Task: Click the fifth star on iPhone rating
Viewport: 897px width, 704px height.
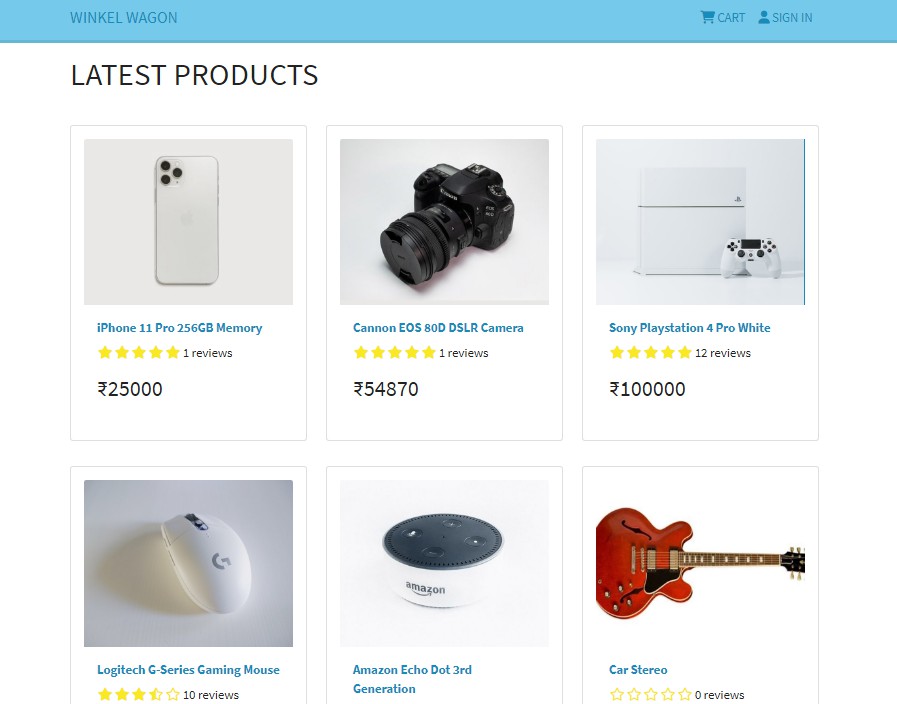Action: (x=172, y=352)
